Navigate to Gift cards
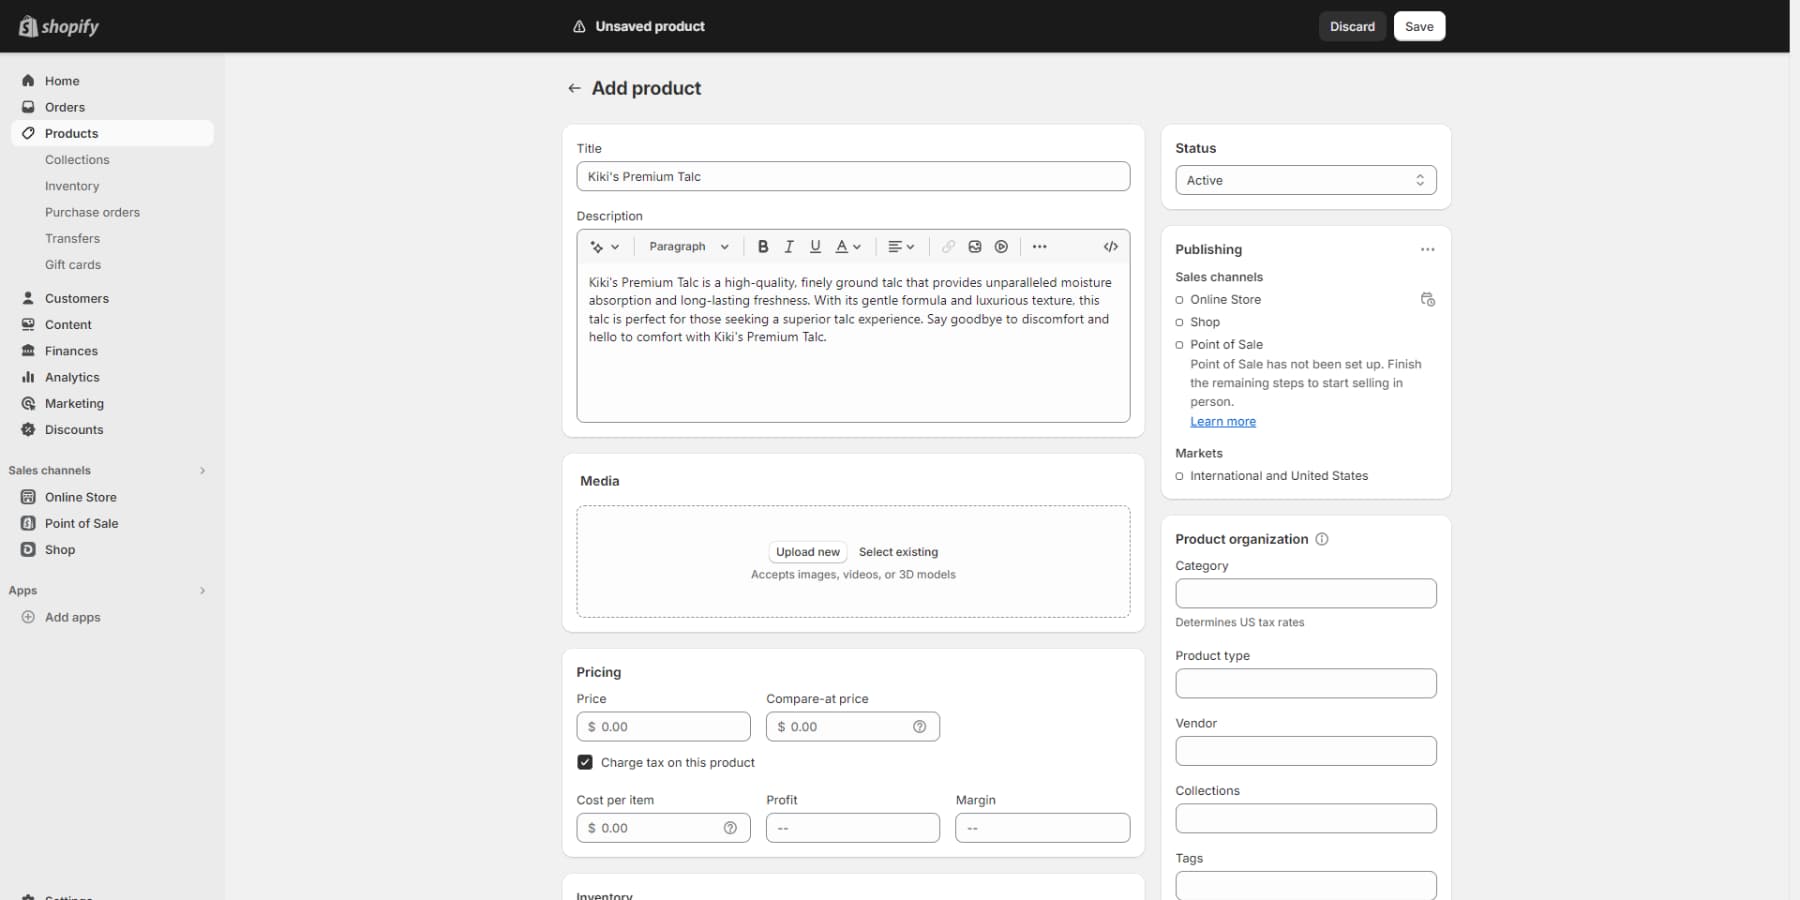The image size is (1800, 900). click(72, 264)
